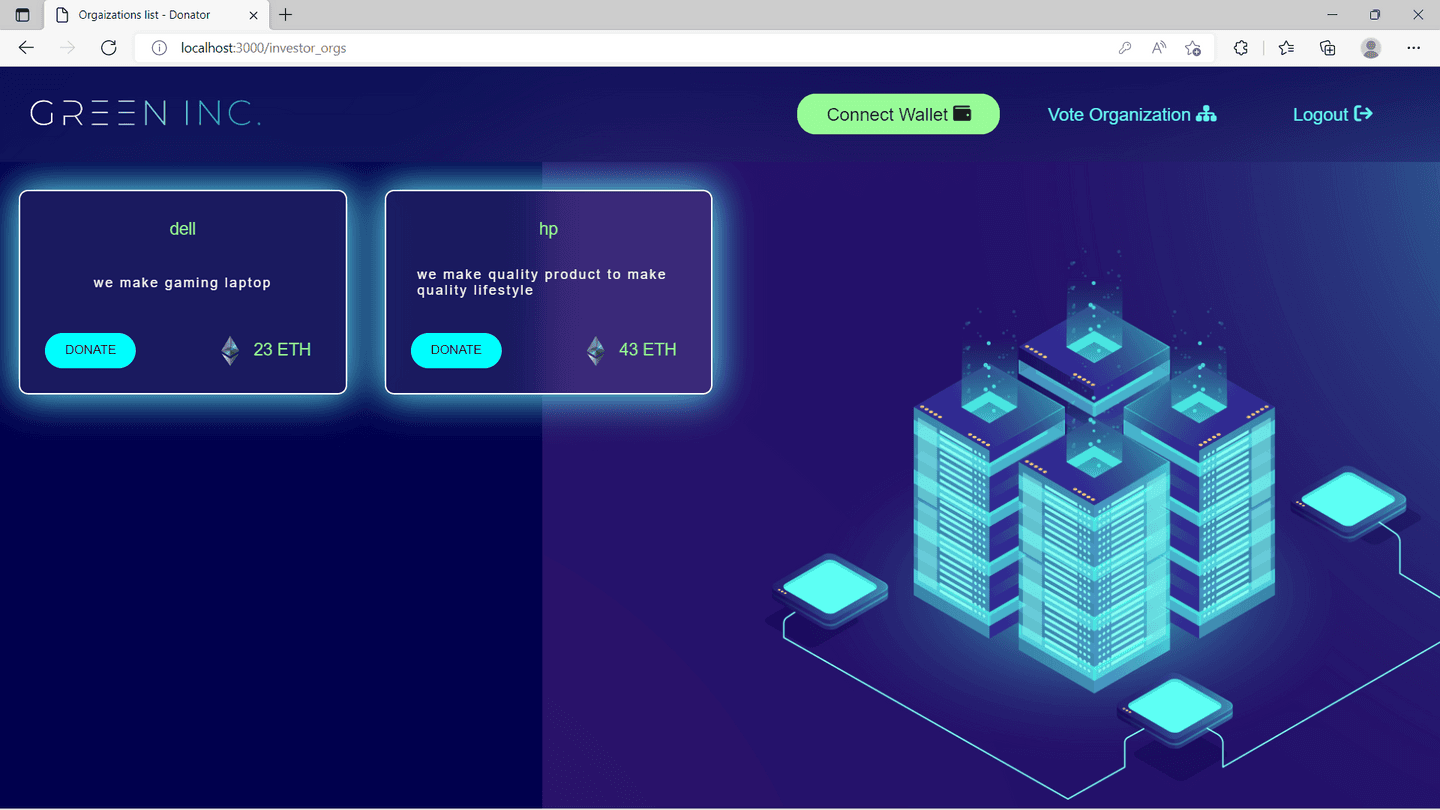
Task: Close the 'Orgaizations list - Donator' tab
Action: tap(254, 15)
